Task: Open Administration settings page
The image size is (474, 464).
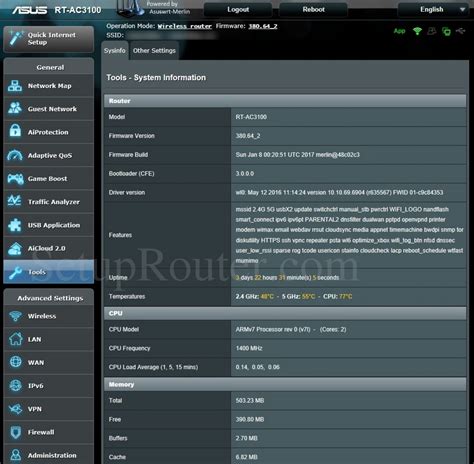Action: tap(49, 455)
